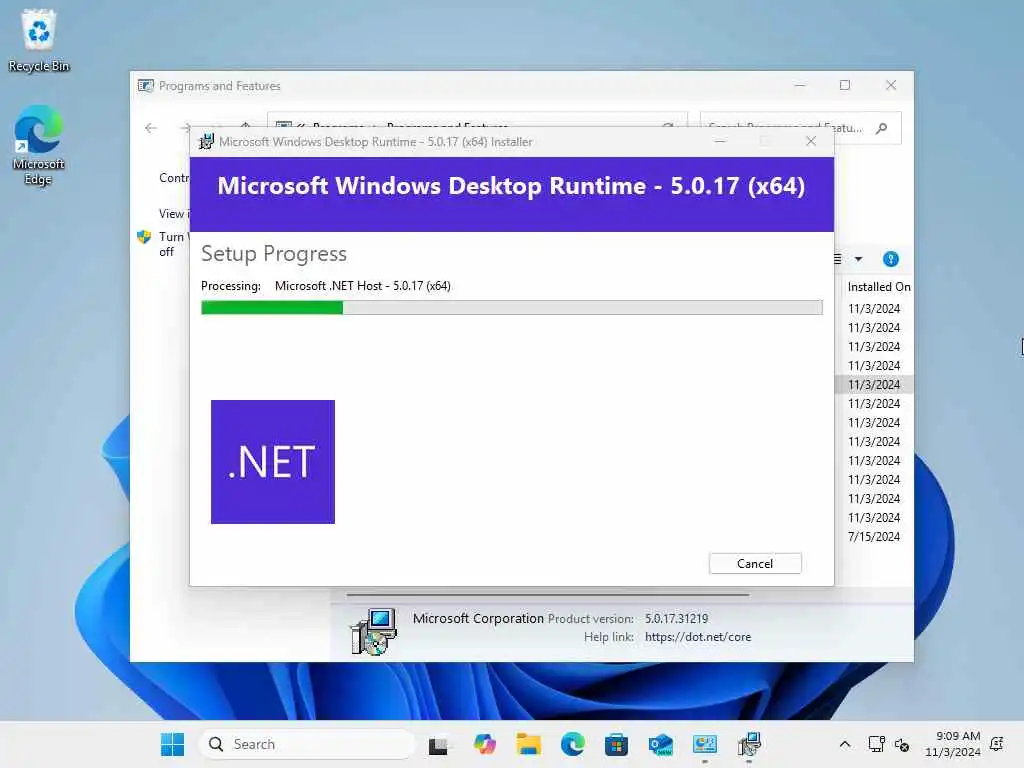Launch Copilot from the taskbar

(485, 744)
